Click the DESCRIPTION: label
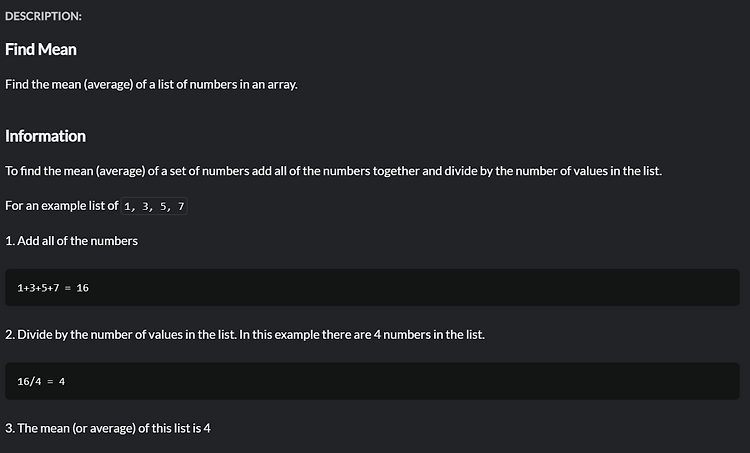The image size is (750, 453). point(43,16)
